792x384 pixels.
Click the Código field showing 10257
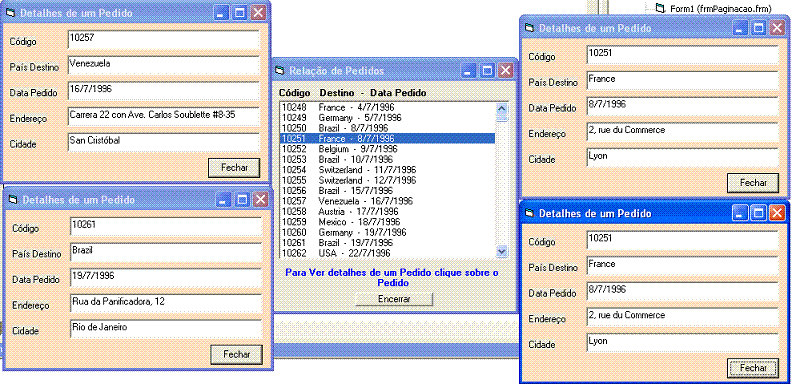click(x=164, y=39)
